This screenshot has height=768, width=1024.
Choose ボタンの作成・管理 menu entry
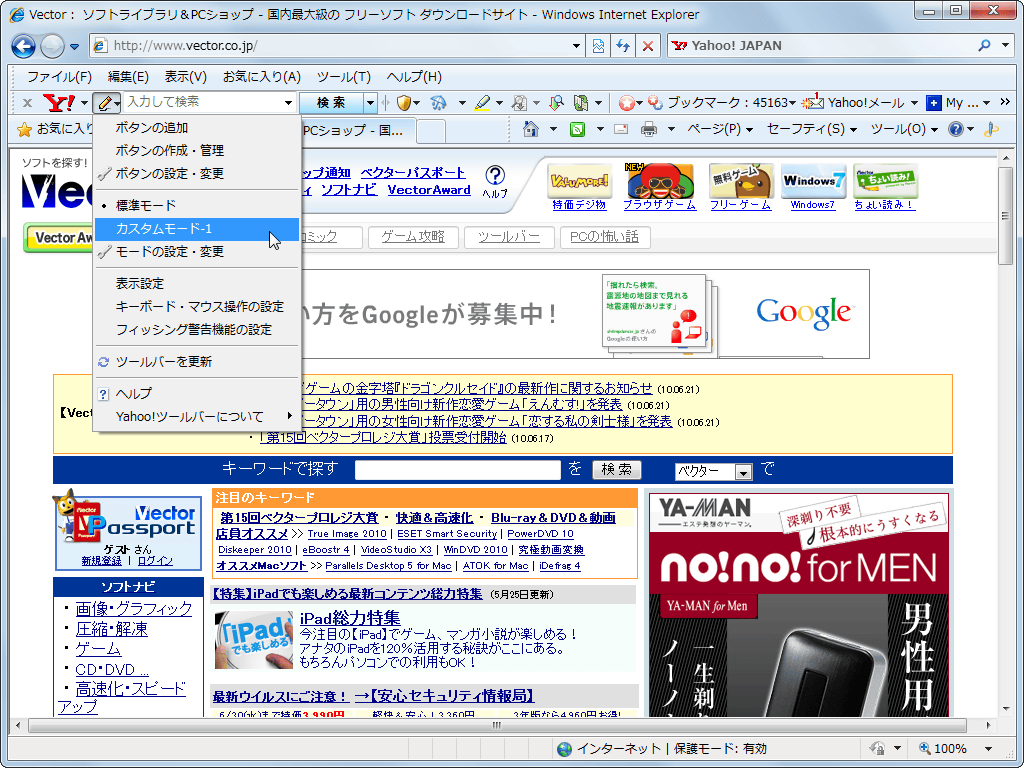pos(197,151)
